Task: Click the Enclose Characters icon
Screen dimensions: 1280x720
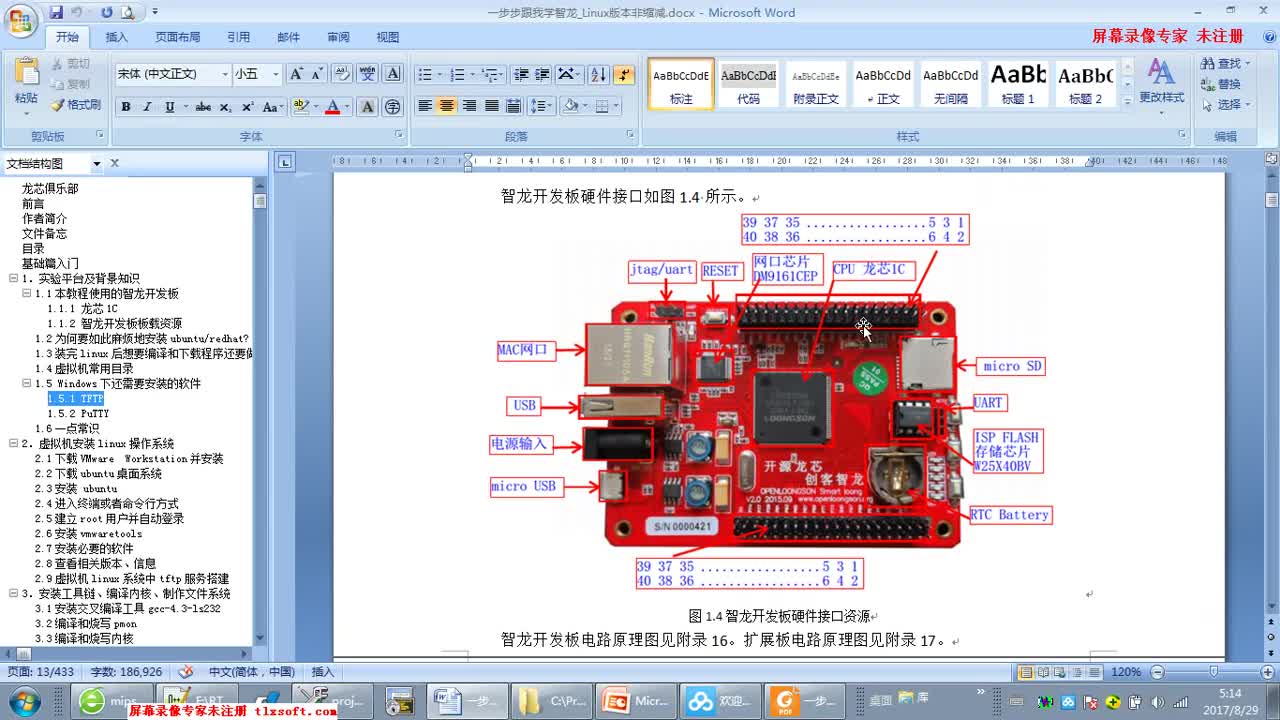Action: tap(393, 106)
